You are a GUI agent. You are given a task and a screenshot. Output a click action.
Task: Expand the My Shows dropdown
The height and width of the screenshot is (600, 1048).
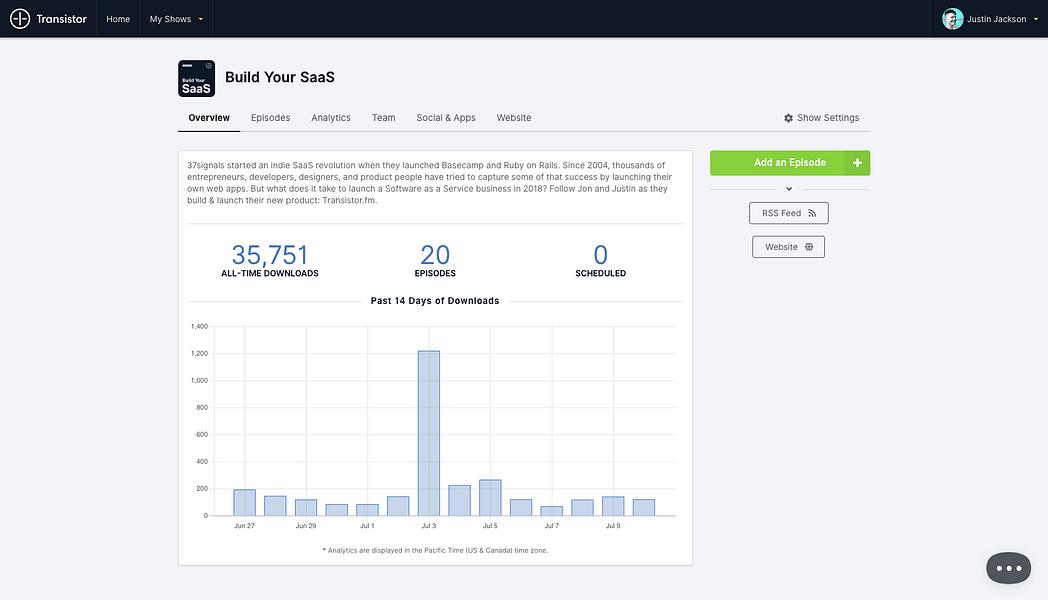[176, 19]
